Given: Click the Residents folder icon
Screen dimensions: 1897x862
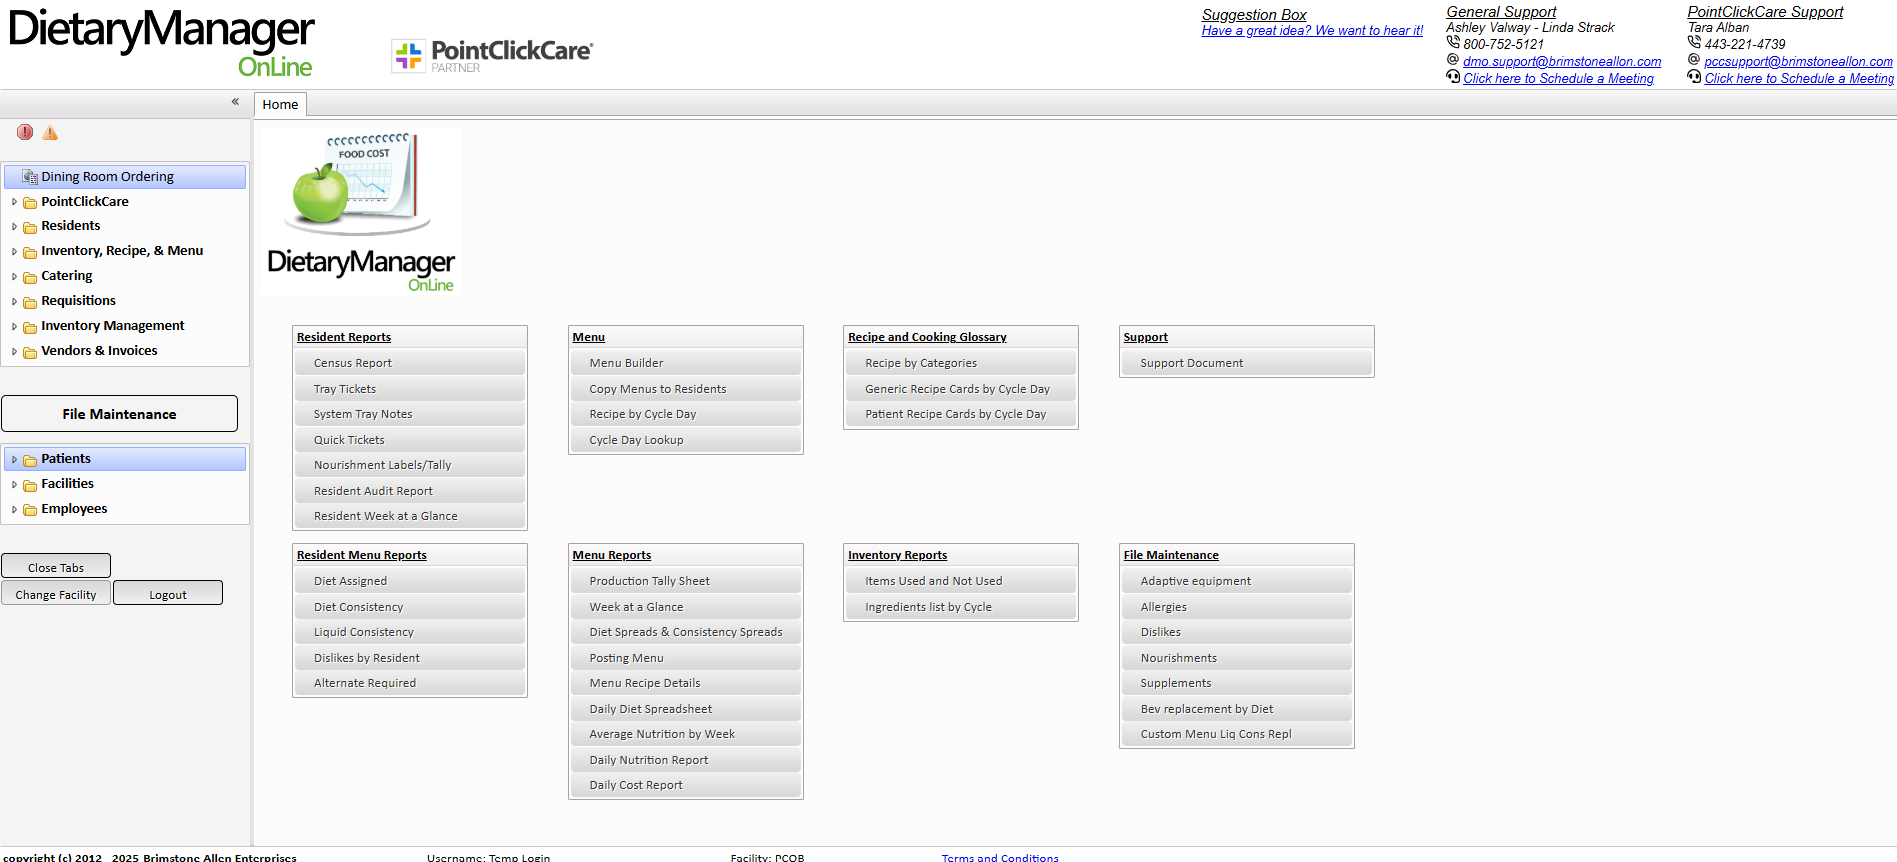Looking at the screenshot, I should pos(30,227).
